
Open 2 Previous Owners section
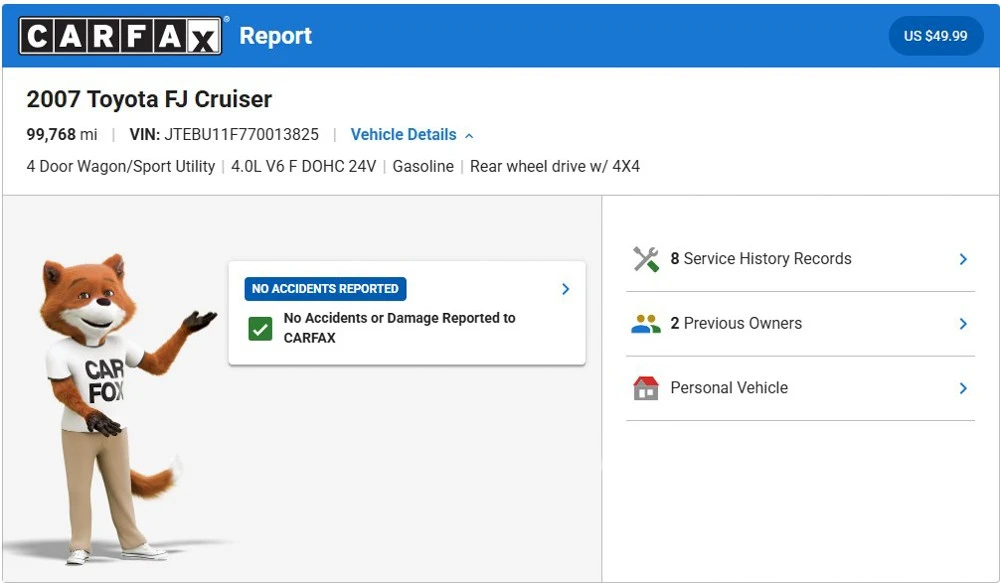pyautogui.click(x=800, y=324)
